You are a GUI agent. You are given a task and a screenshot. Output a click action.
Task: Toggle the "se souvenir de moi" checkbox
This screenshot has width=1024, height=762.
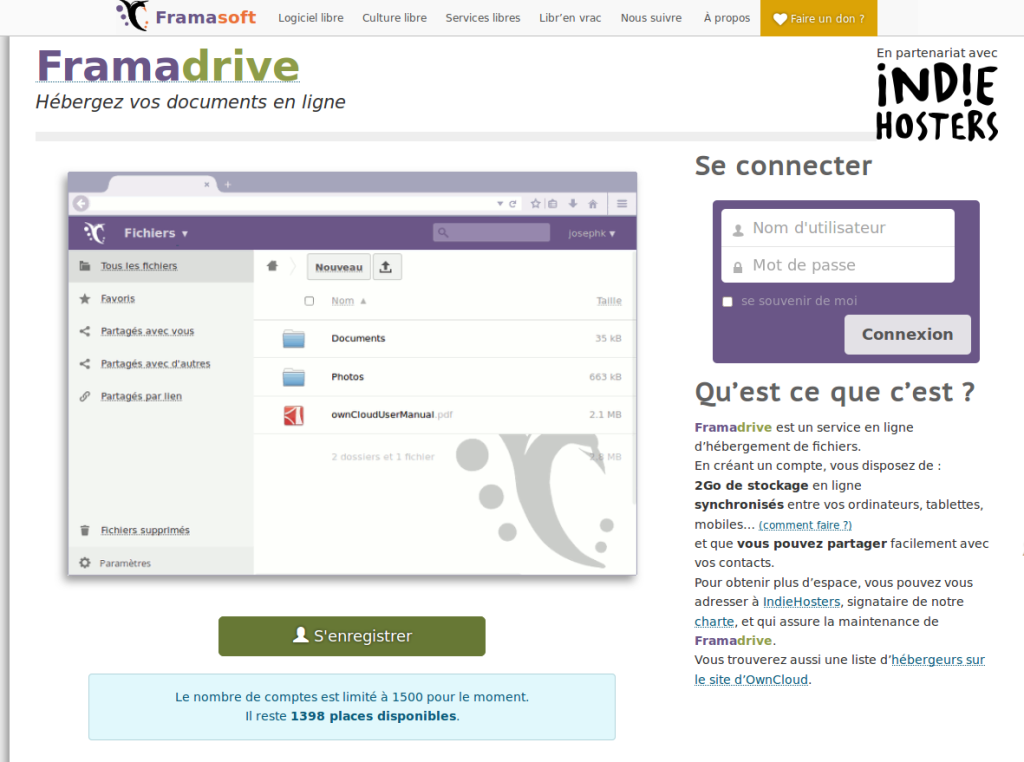728,302
